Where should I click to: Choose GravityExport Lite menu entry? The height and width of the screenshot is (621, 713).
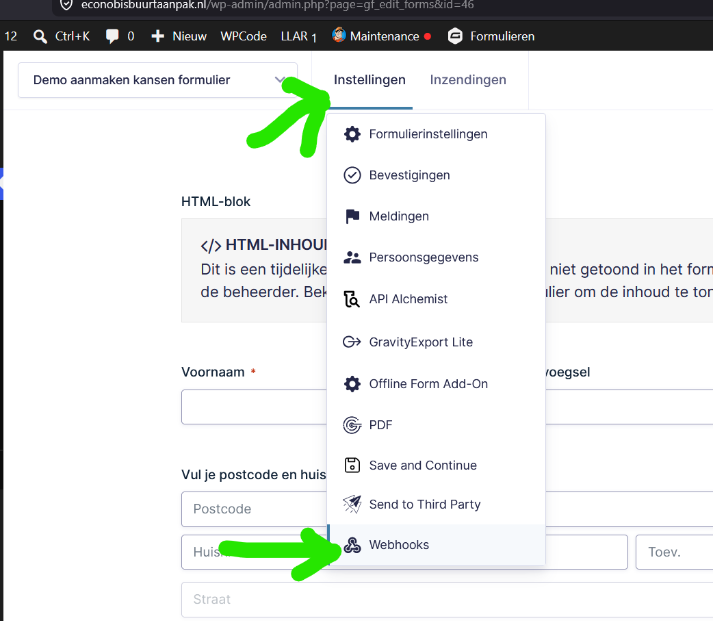436,342
